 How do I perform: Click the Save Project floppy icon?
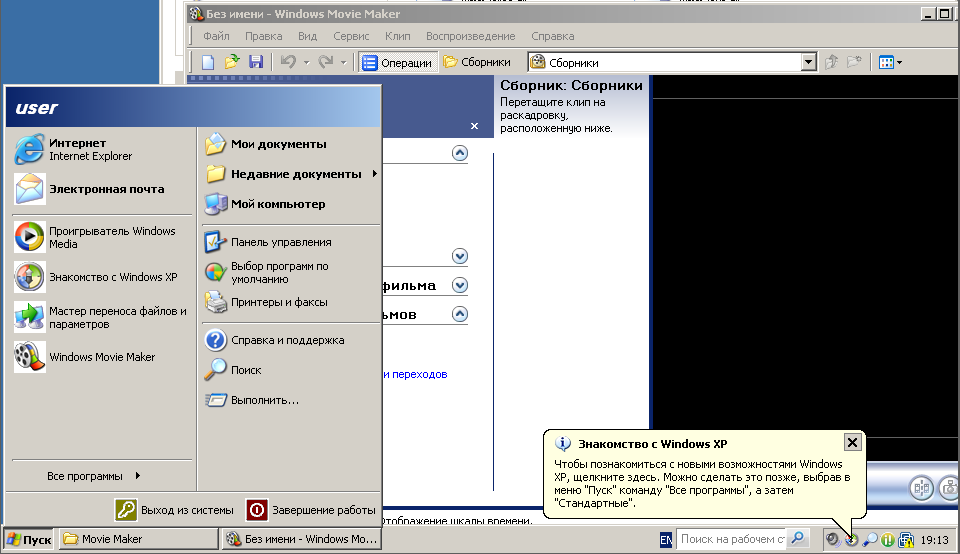point(256,62)
